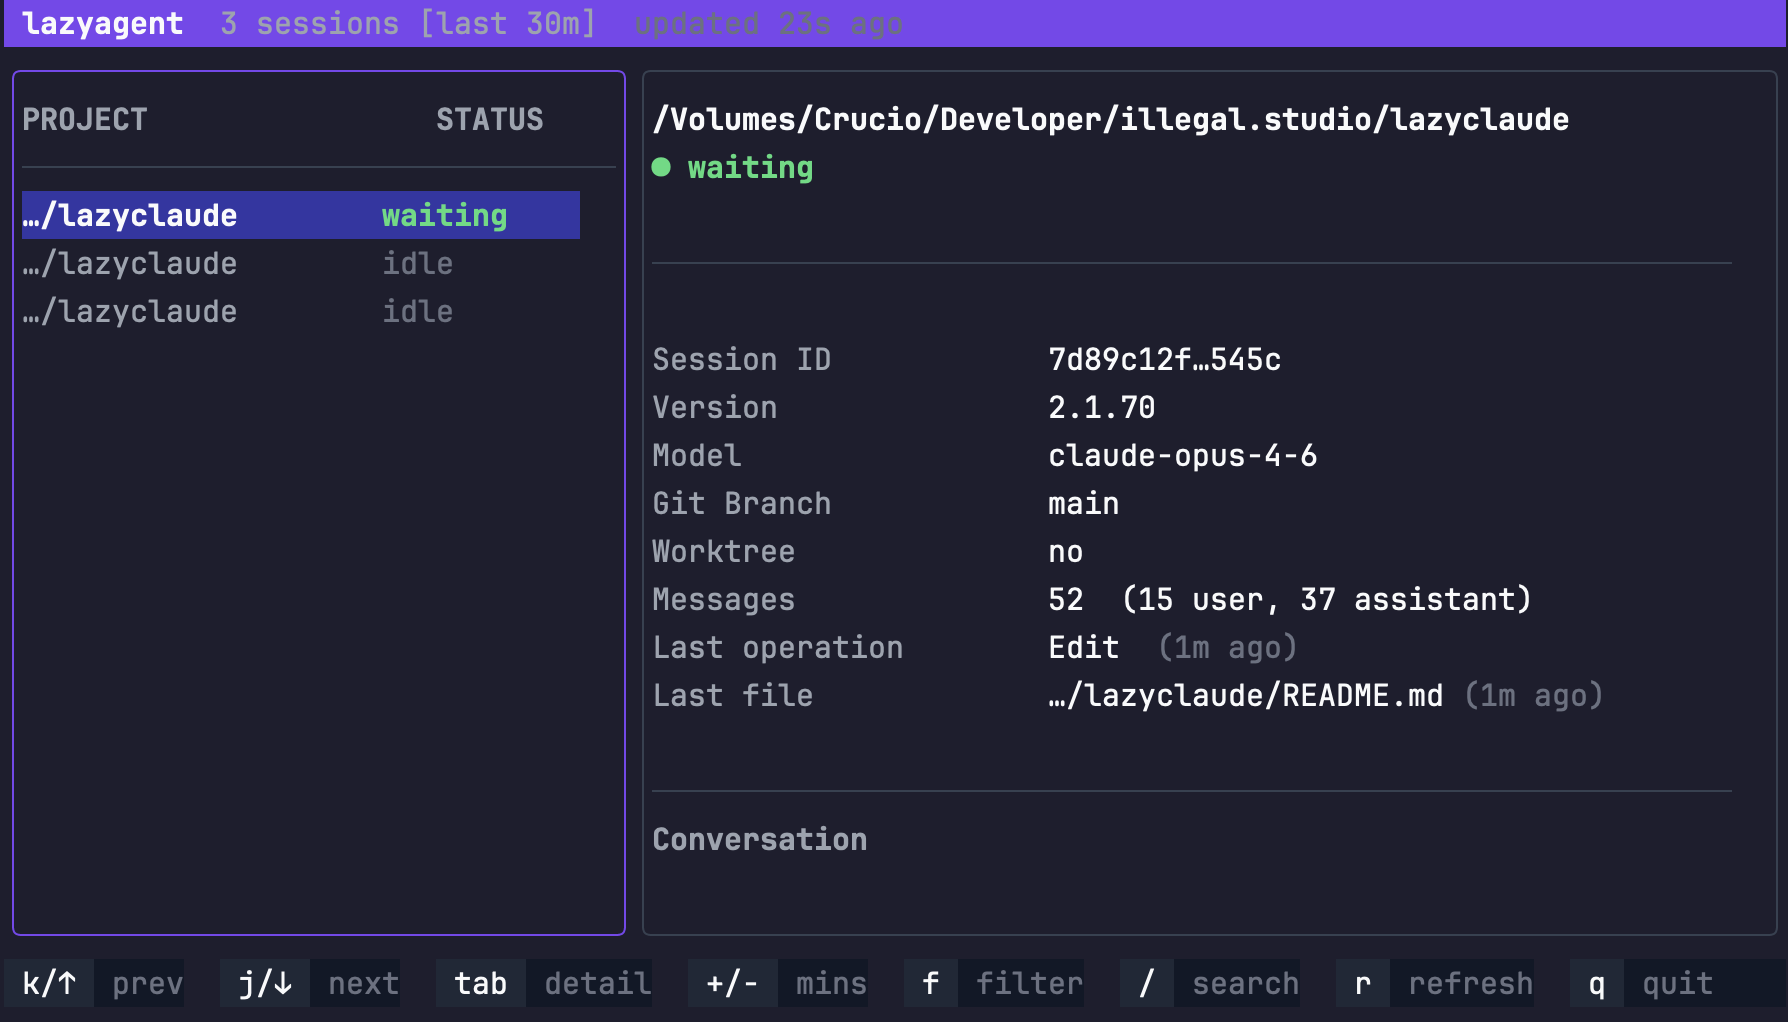
Task: Click the session ID value 7d89c12f…545c
Action: pyautogui.click(x=1164, y=359)
